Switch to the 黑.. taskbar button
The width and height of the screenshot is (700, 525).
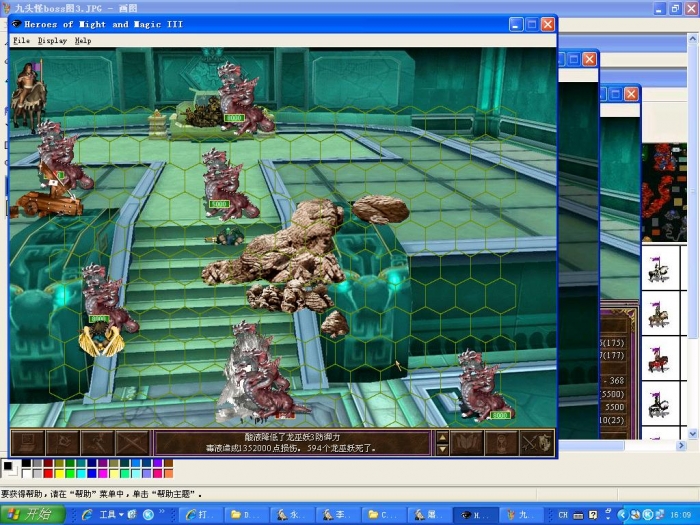click(x=428, y=515)
